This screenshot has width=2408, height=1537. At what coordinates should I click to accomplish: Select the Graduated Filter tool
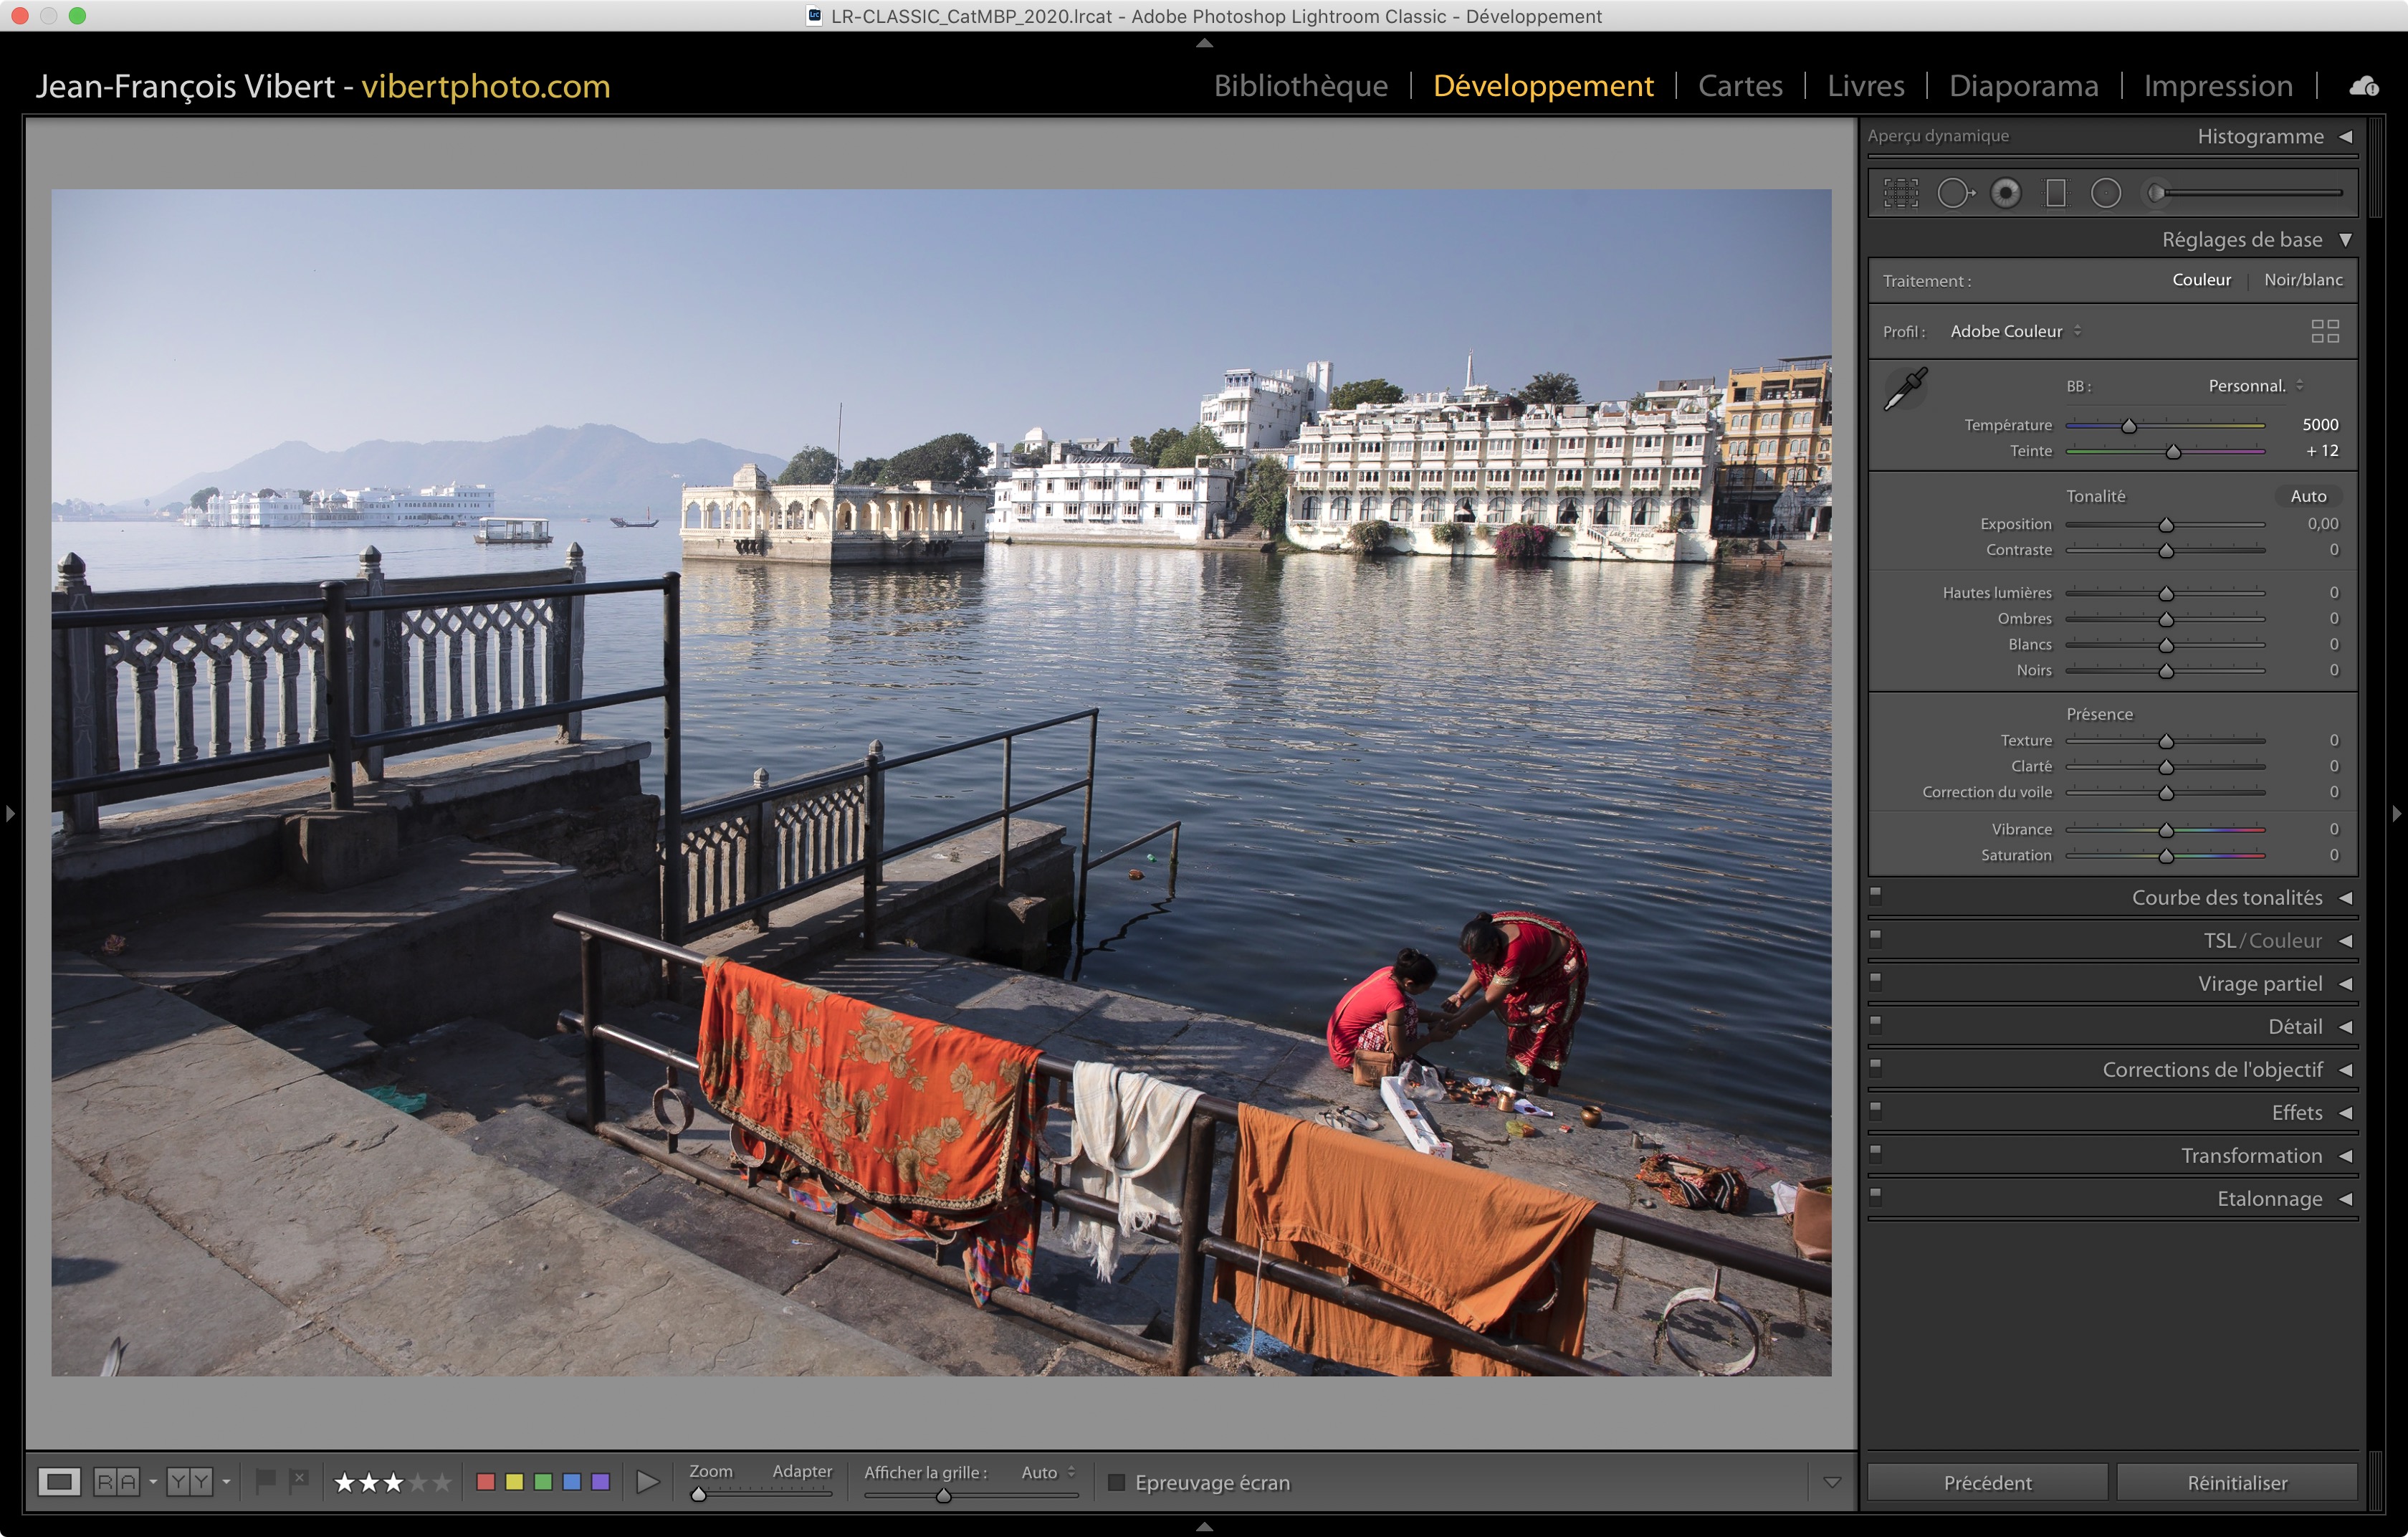[2055, 193]
